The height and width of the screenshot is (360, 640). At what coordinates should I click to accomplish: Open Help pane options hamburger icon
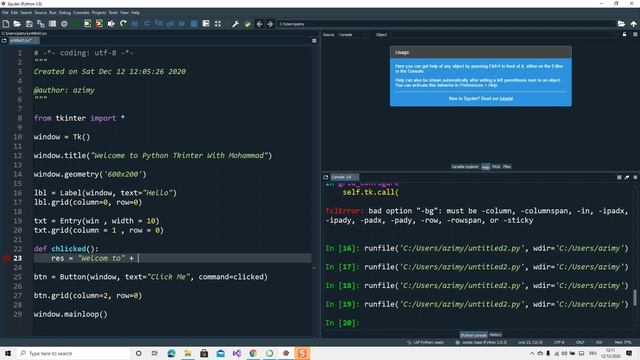coord(635,35)
